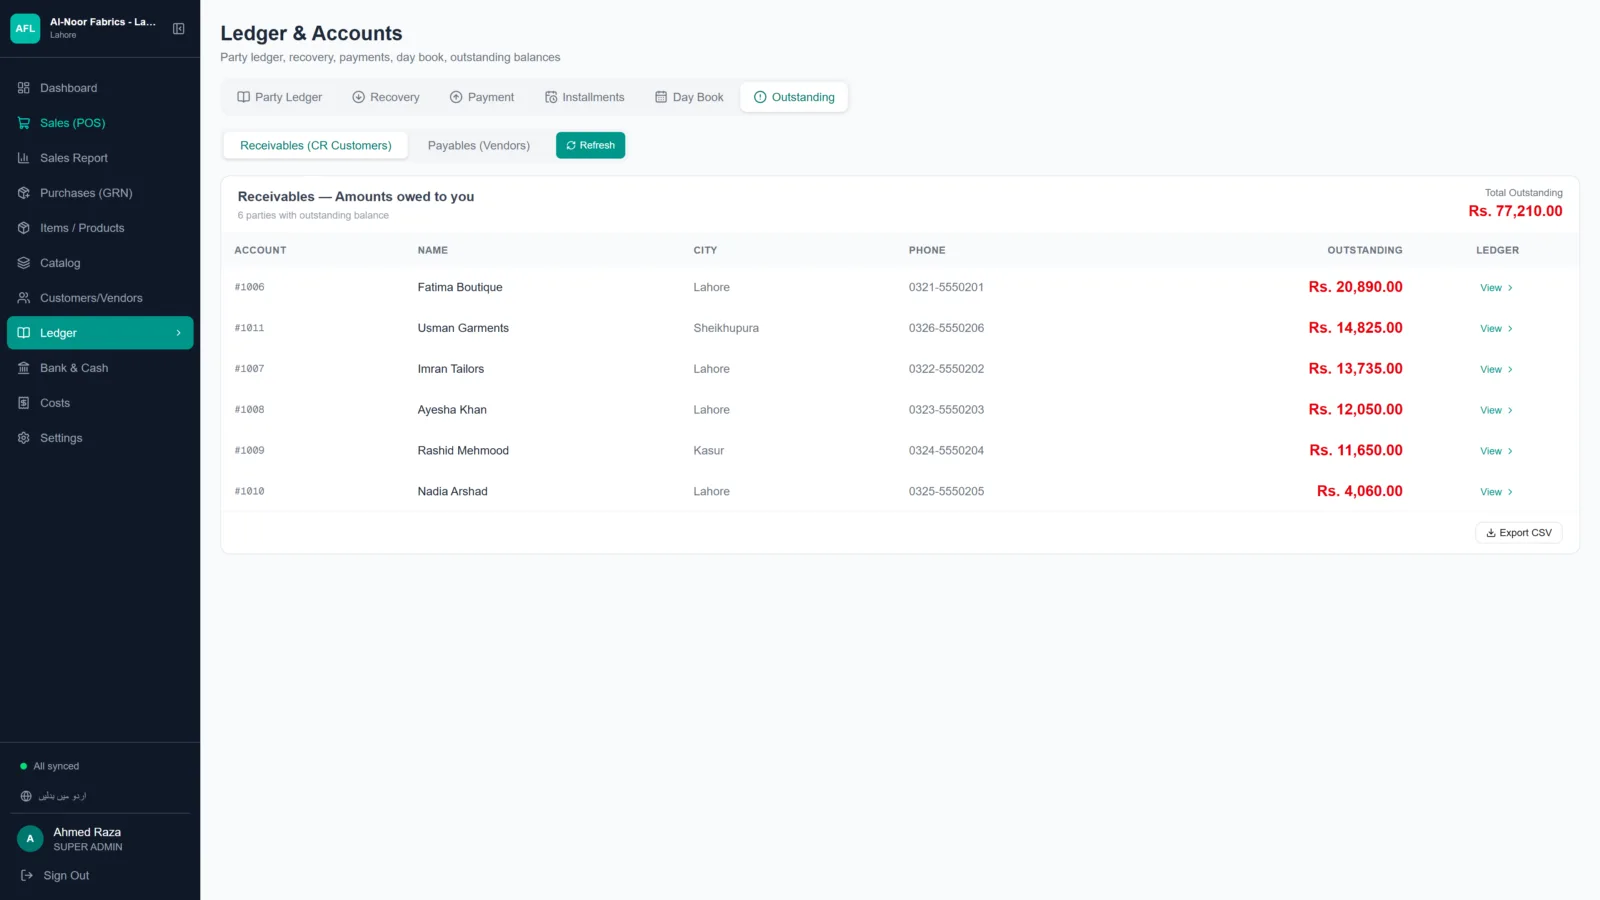
Task: Click the Sheikhupura city cell
Action: coord(726,328)
